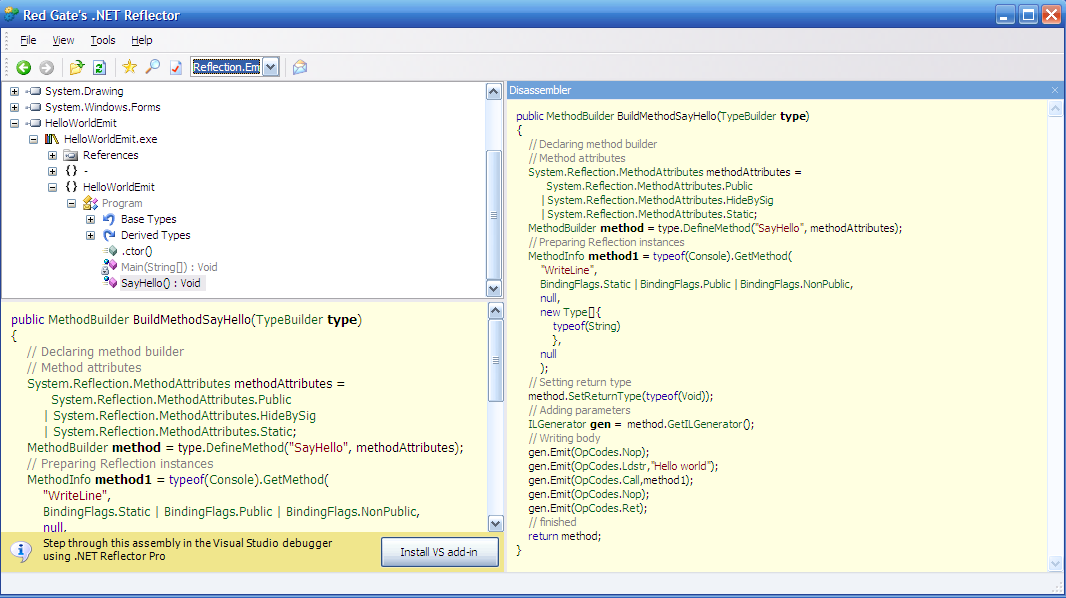Expand the '-' namespace node
1066x598 pixels.
52,171
